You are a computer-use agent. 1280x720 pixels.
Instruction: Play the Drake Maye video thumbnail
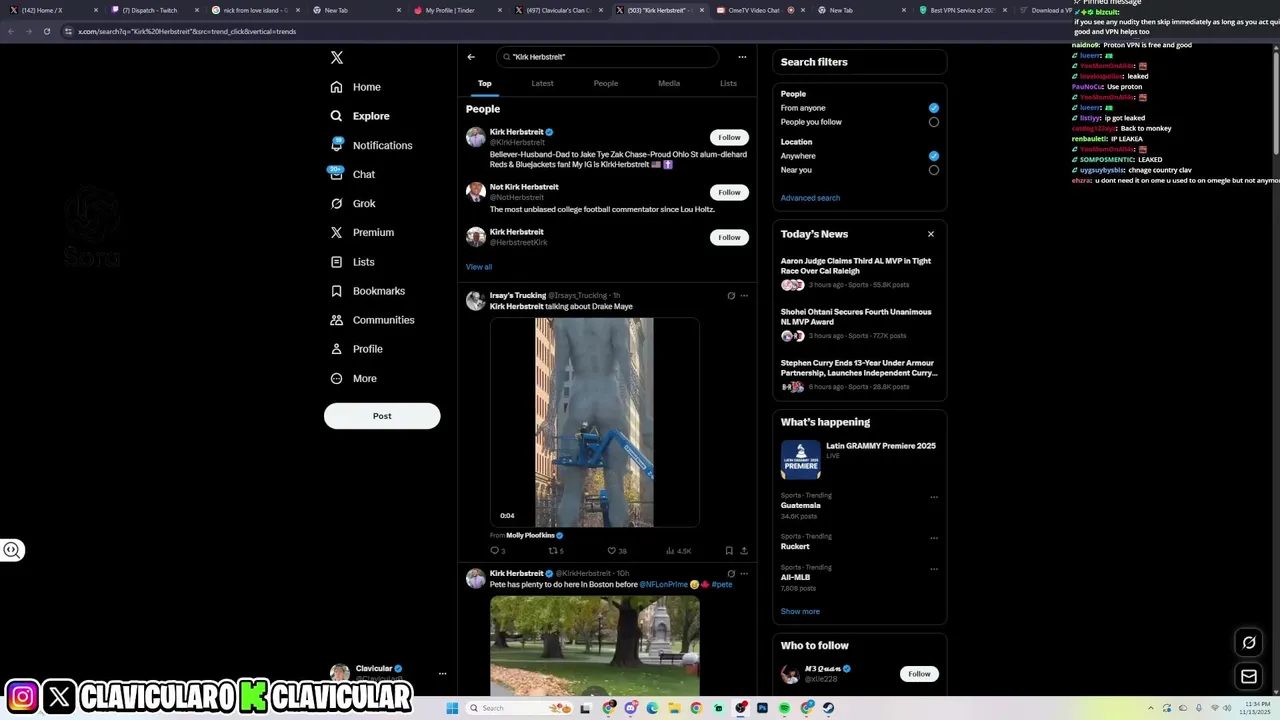594,423
